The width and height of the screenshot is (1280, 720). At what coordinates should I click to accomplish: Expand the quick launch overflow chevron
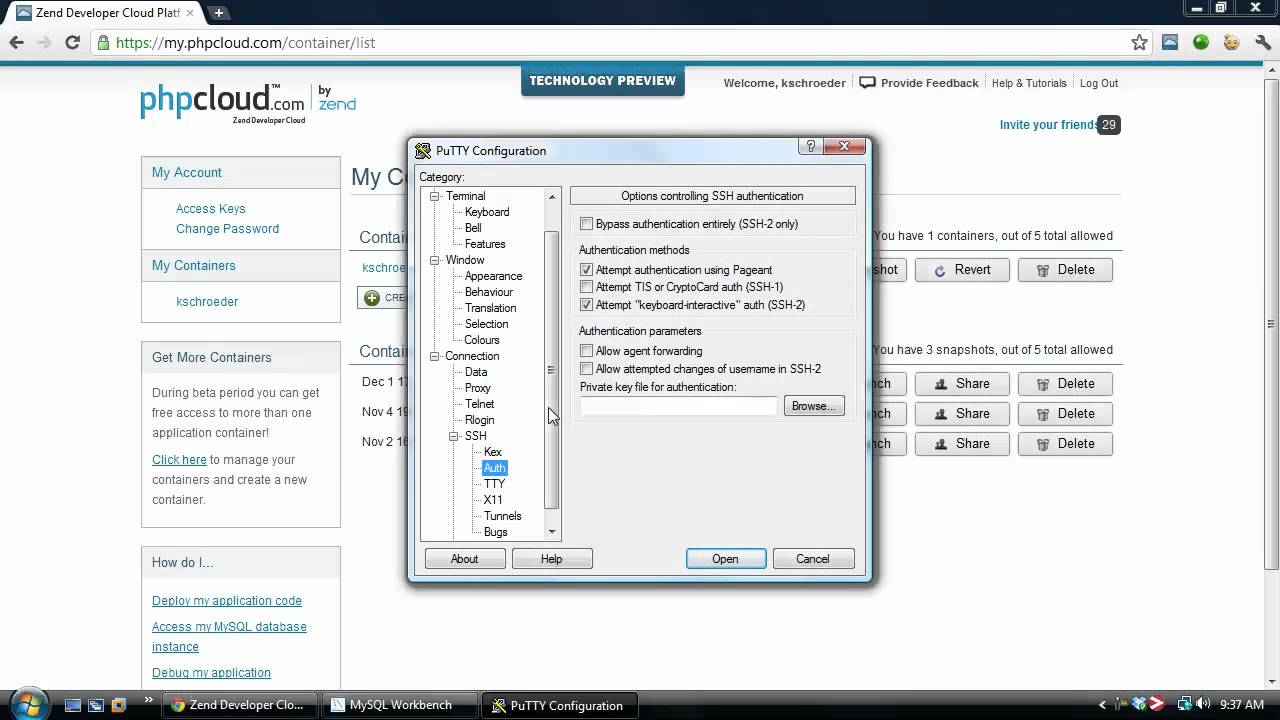pos(149,700)
